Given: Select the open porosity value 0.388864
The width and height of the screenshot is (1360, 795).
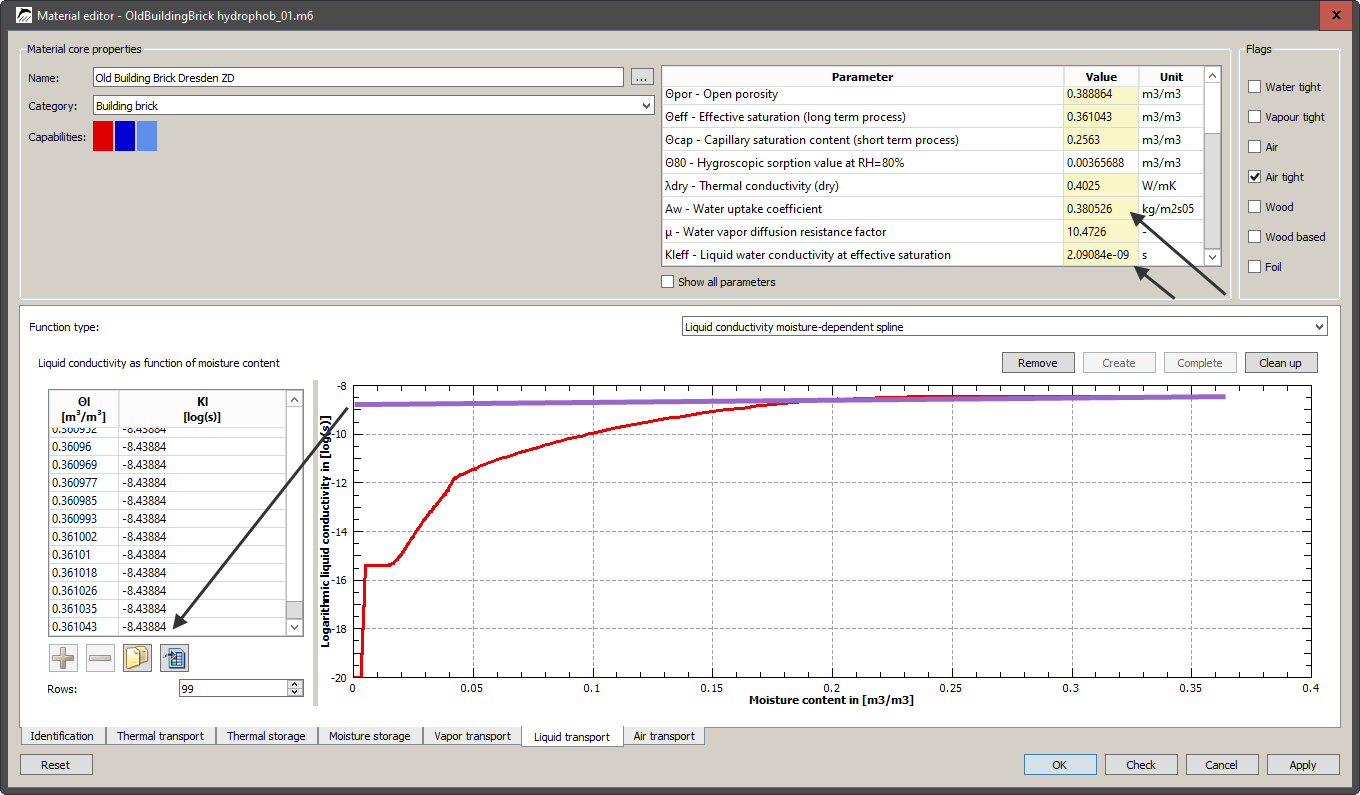Looking at the screenshot, I should pyautogui.click(x=1100, y=94).
